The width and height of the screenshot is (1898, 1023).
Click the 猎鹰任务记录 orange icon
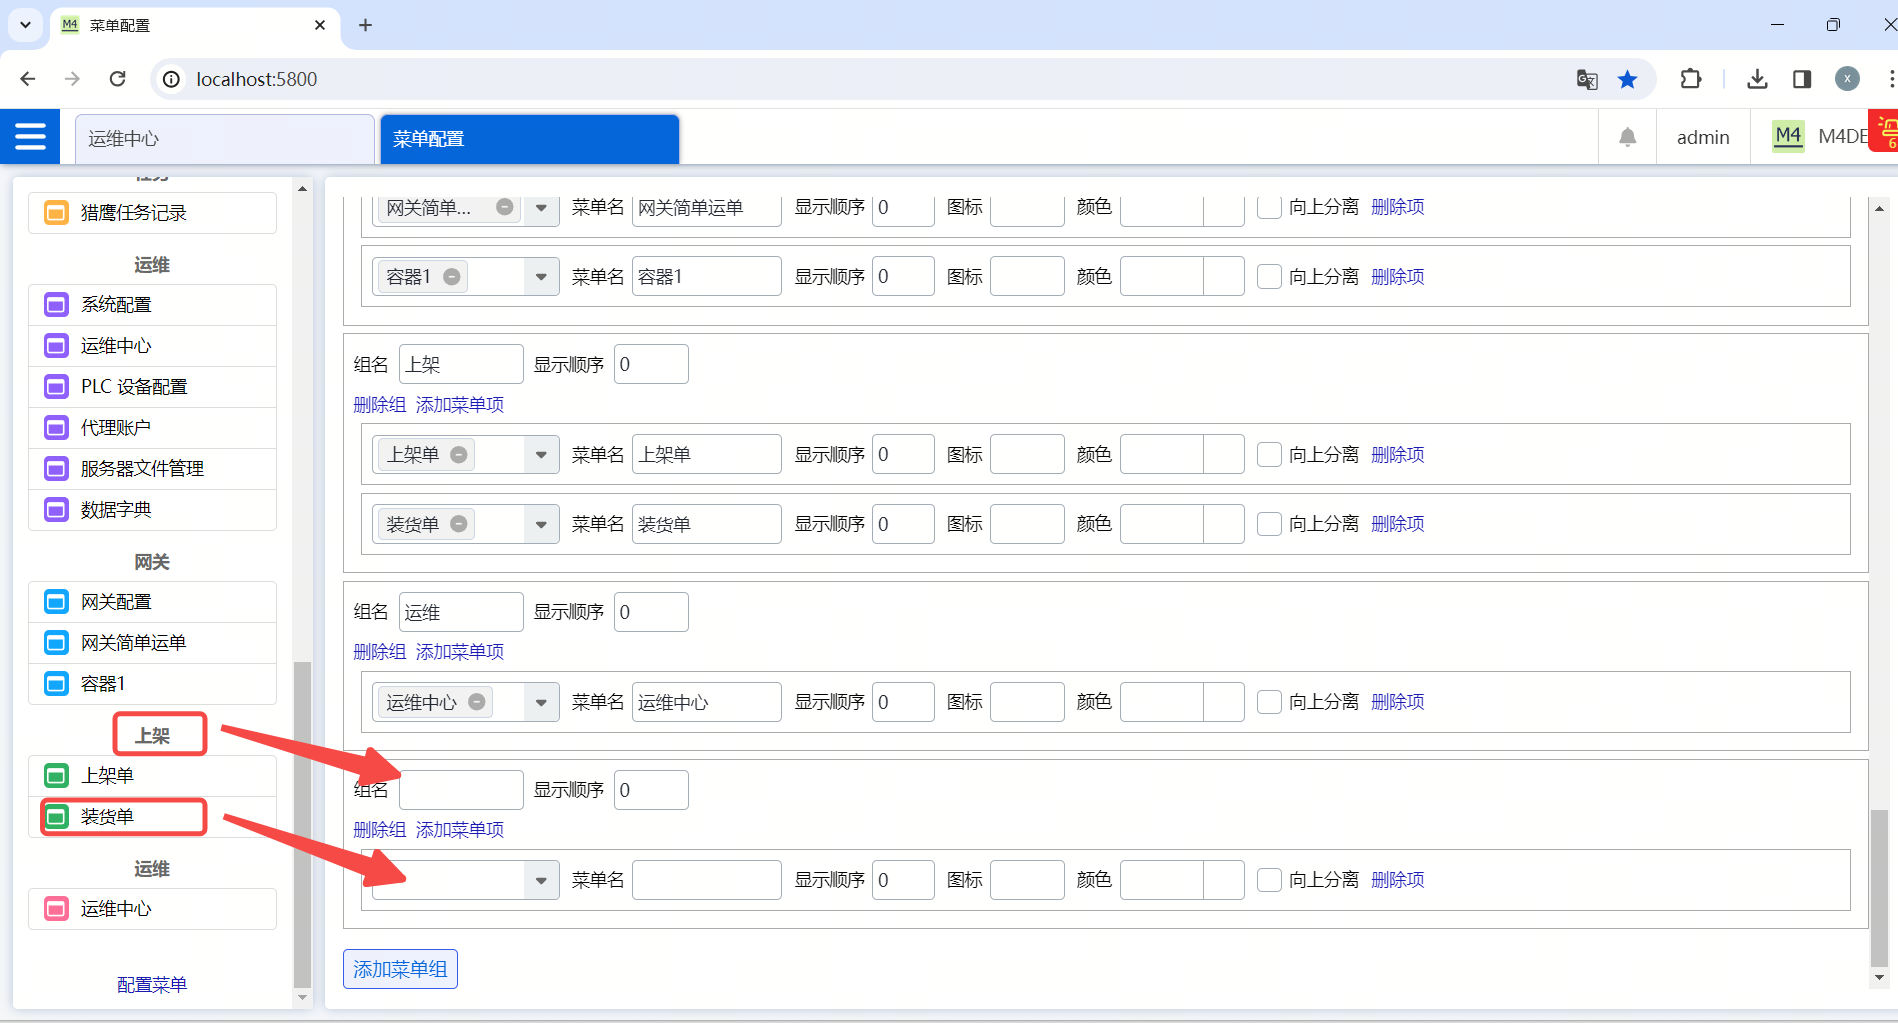coord(56,213)
